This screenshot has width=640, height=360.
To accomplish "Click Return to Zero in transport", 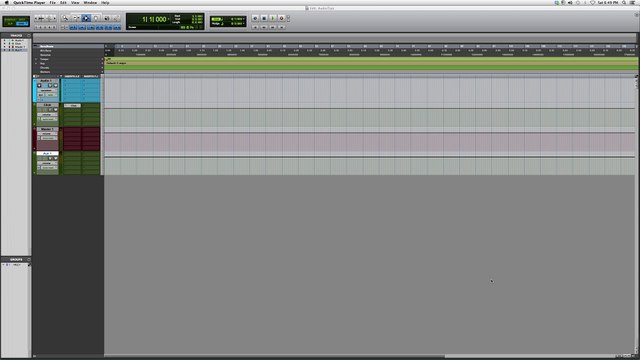I will 256,27.
